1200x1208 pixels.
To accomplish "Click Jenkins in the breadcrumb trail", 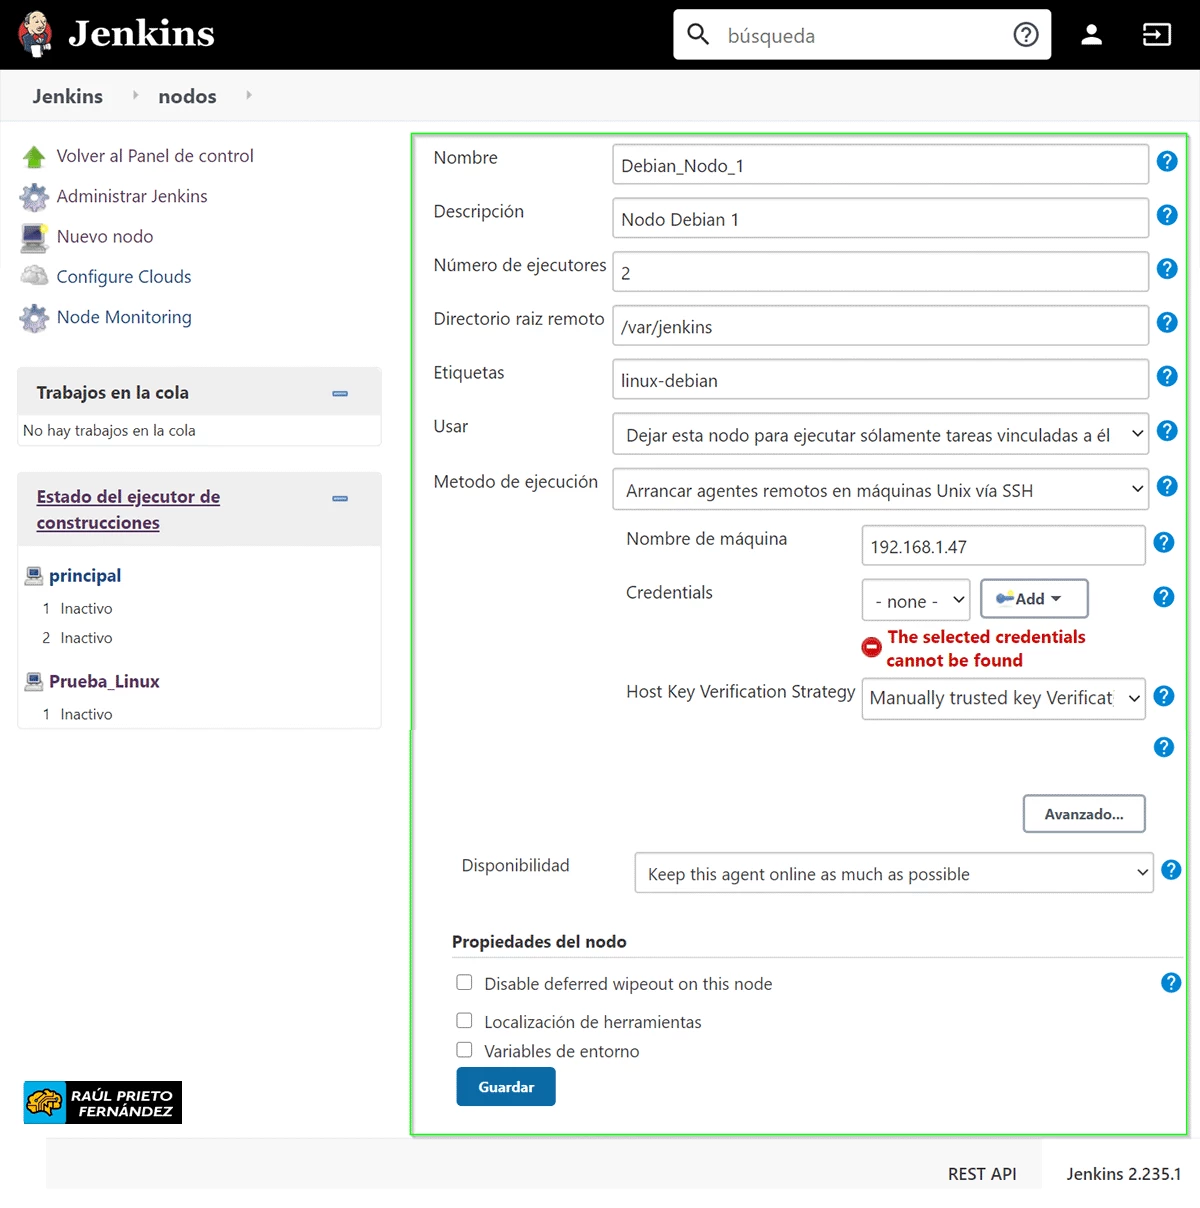I will coord(67,96).
